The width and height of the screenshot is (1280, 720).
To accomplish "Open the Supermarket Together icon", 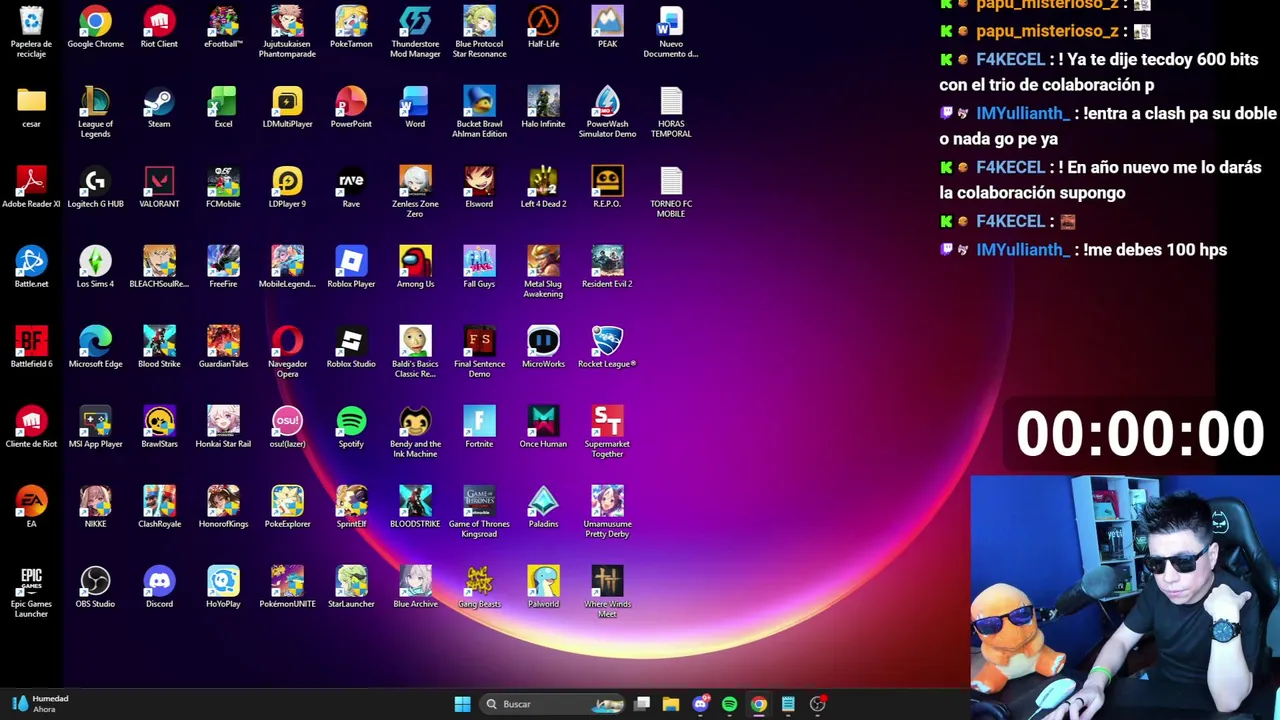I will click(607, 432).
